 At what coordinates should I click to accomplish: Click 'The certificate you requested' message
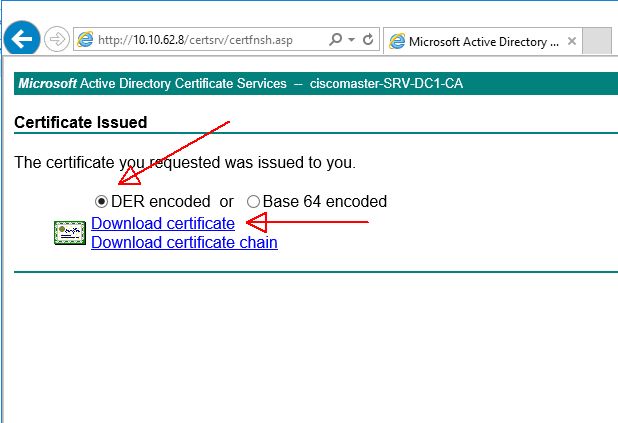tap(185, 162)
